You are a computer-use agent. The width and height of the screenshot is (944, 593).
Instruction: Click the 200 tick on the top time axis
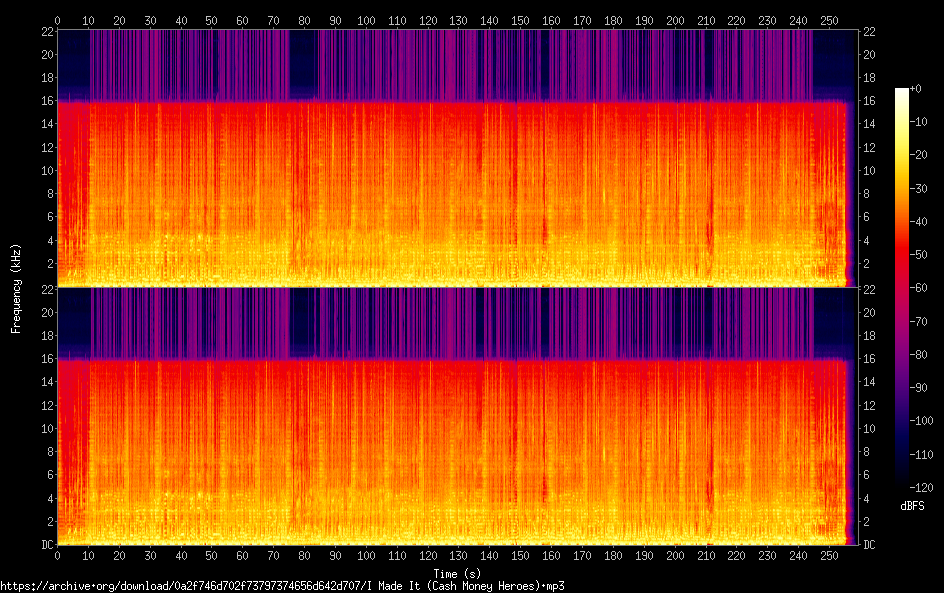(675, 20)
